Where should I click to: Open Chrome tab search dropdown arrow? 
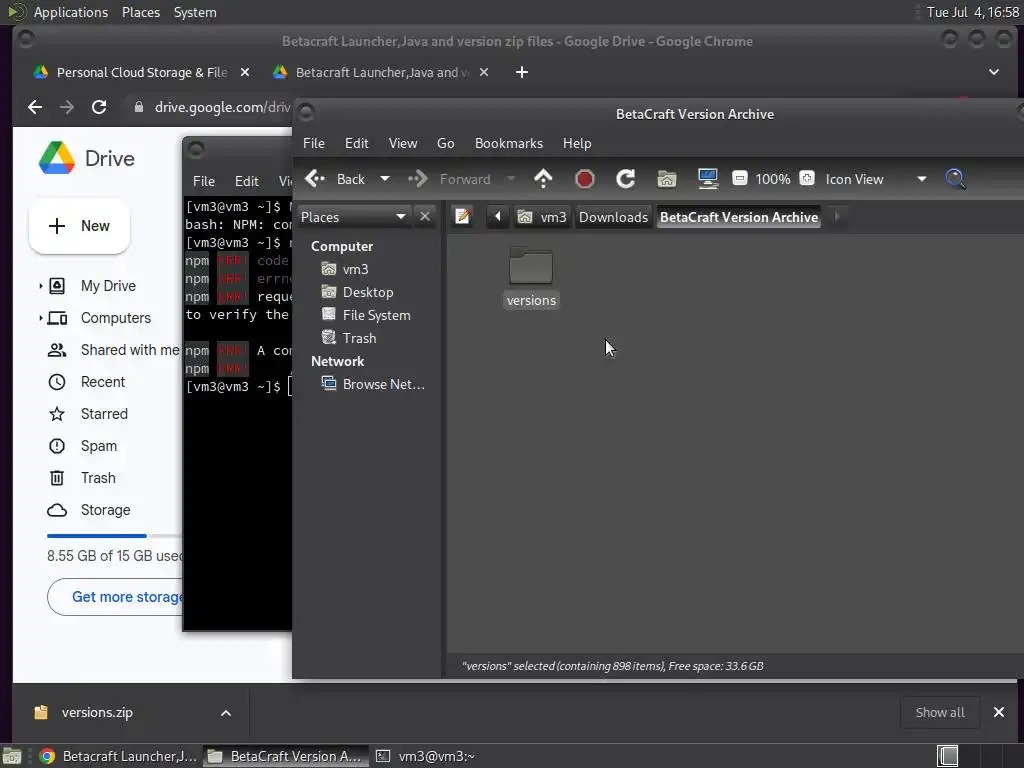pyautogui.click(x=993, y=72)
